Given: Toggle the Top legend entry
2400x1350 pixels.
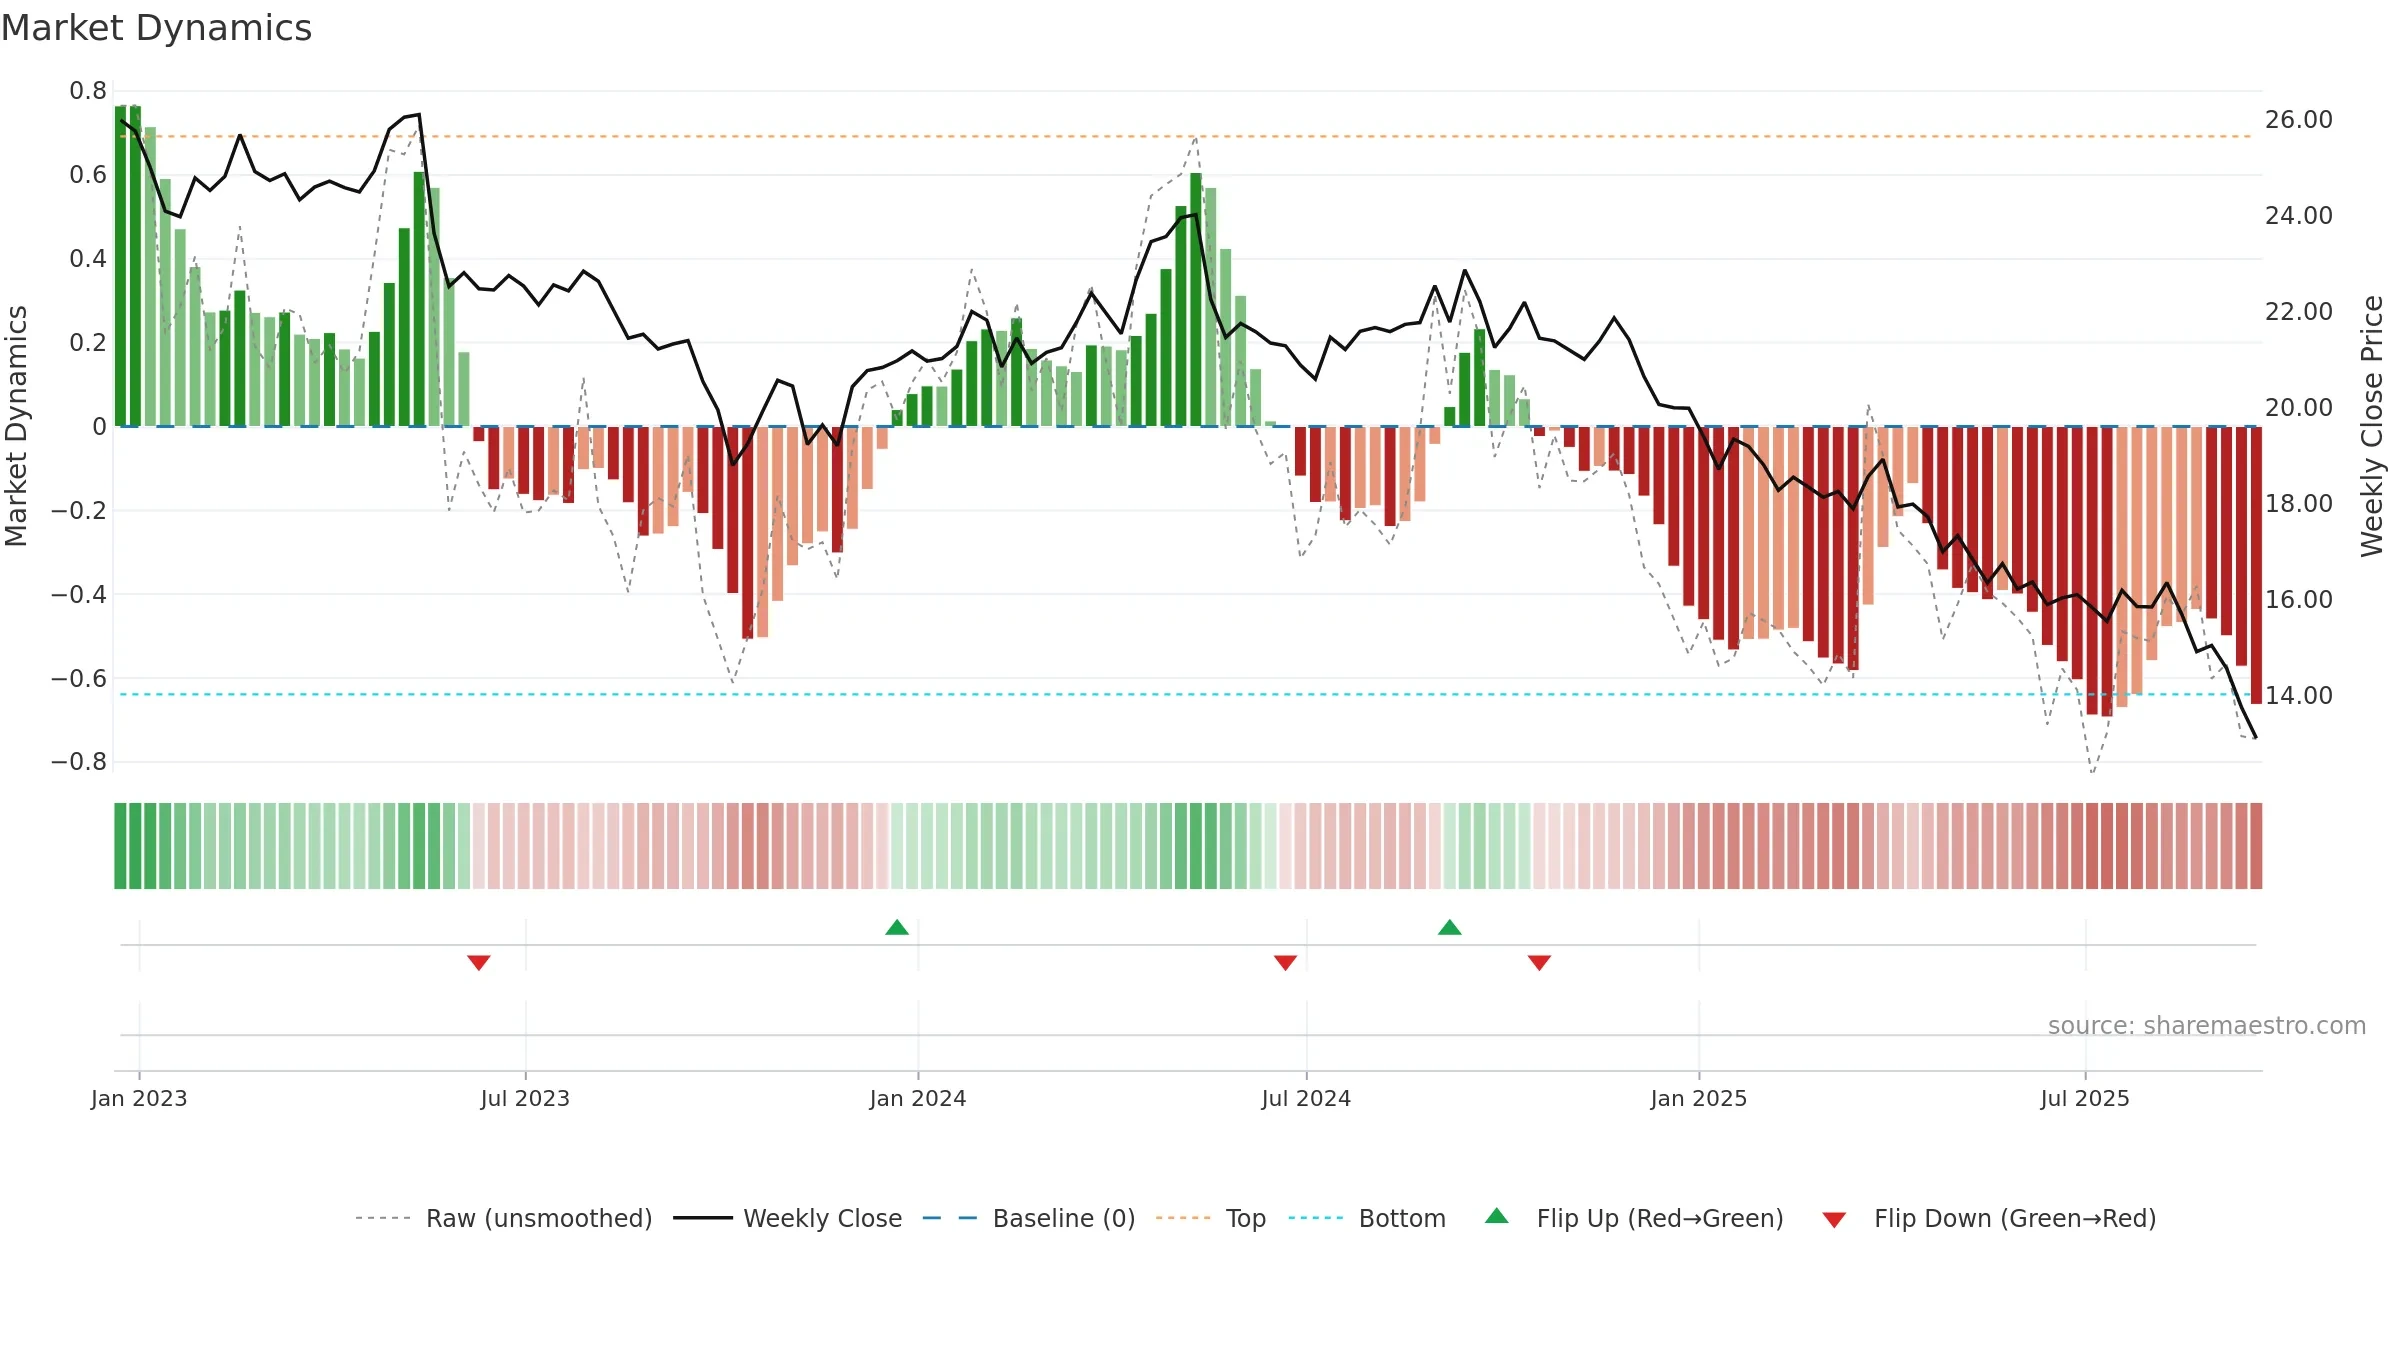Looking at the screenshot, I should [1211, 1218].
